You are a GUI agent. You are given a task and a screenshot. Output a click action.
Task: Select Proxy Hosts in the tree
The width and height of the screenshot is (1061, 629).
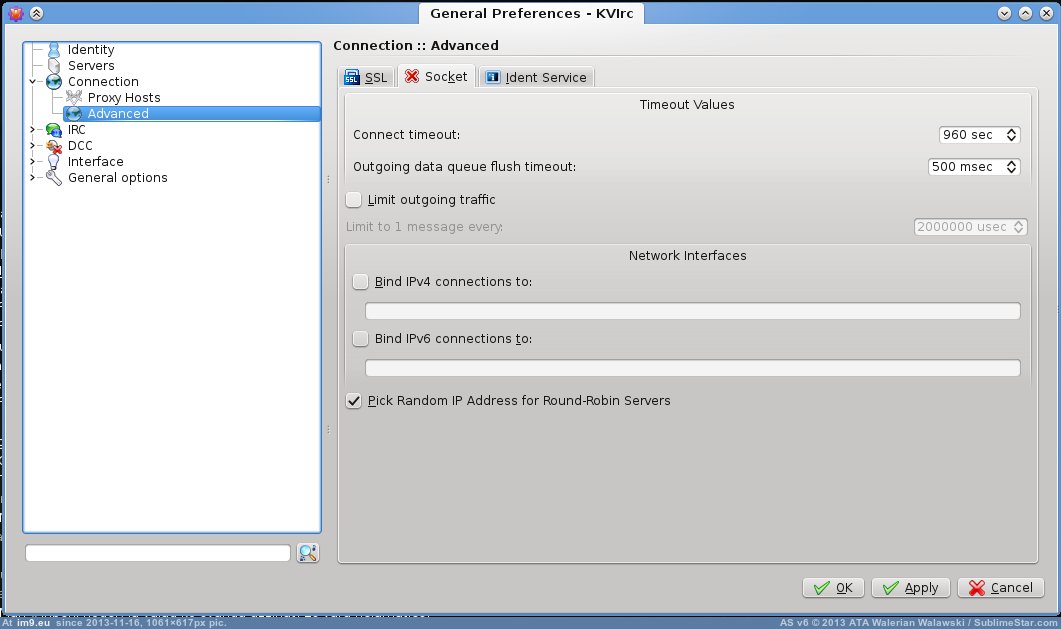(x=124, y=97)
